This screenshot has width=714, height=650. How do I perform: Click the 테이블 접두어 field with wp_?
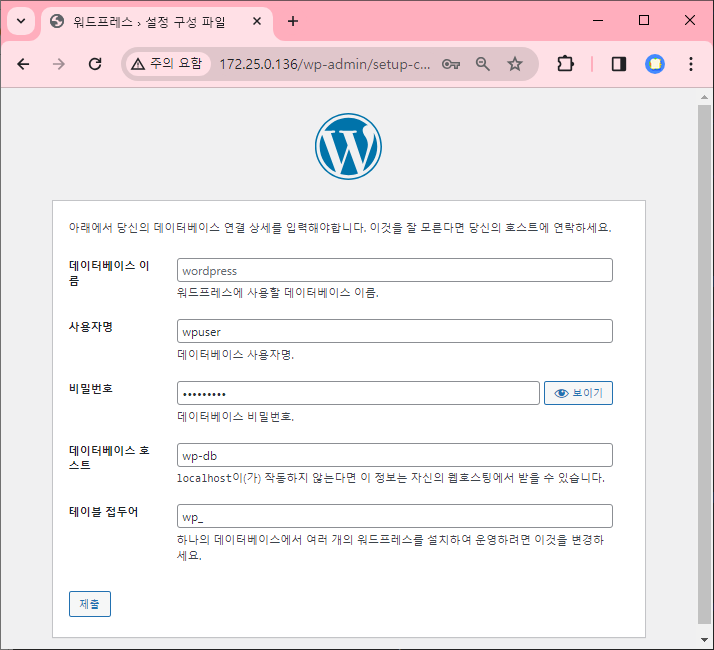(395, 516)
